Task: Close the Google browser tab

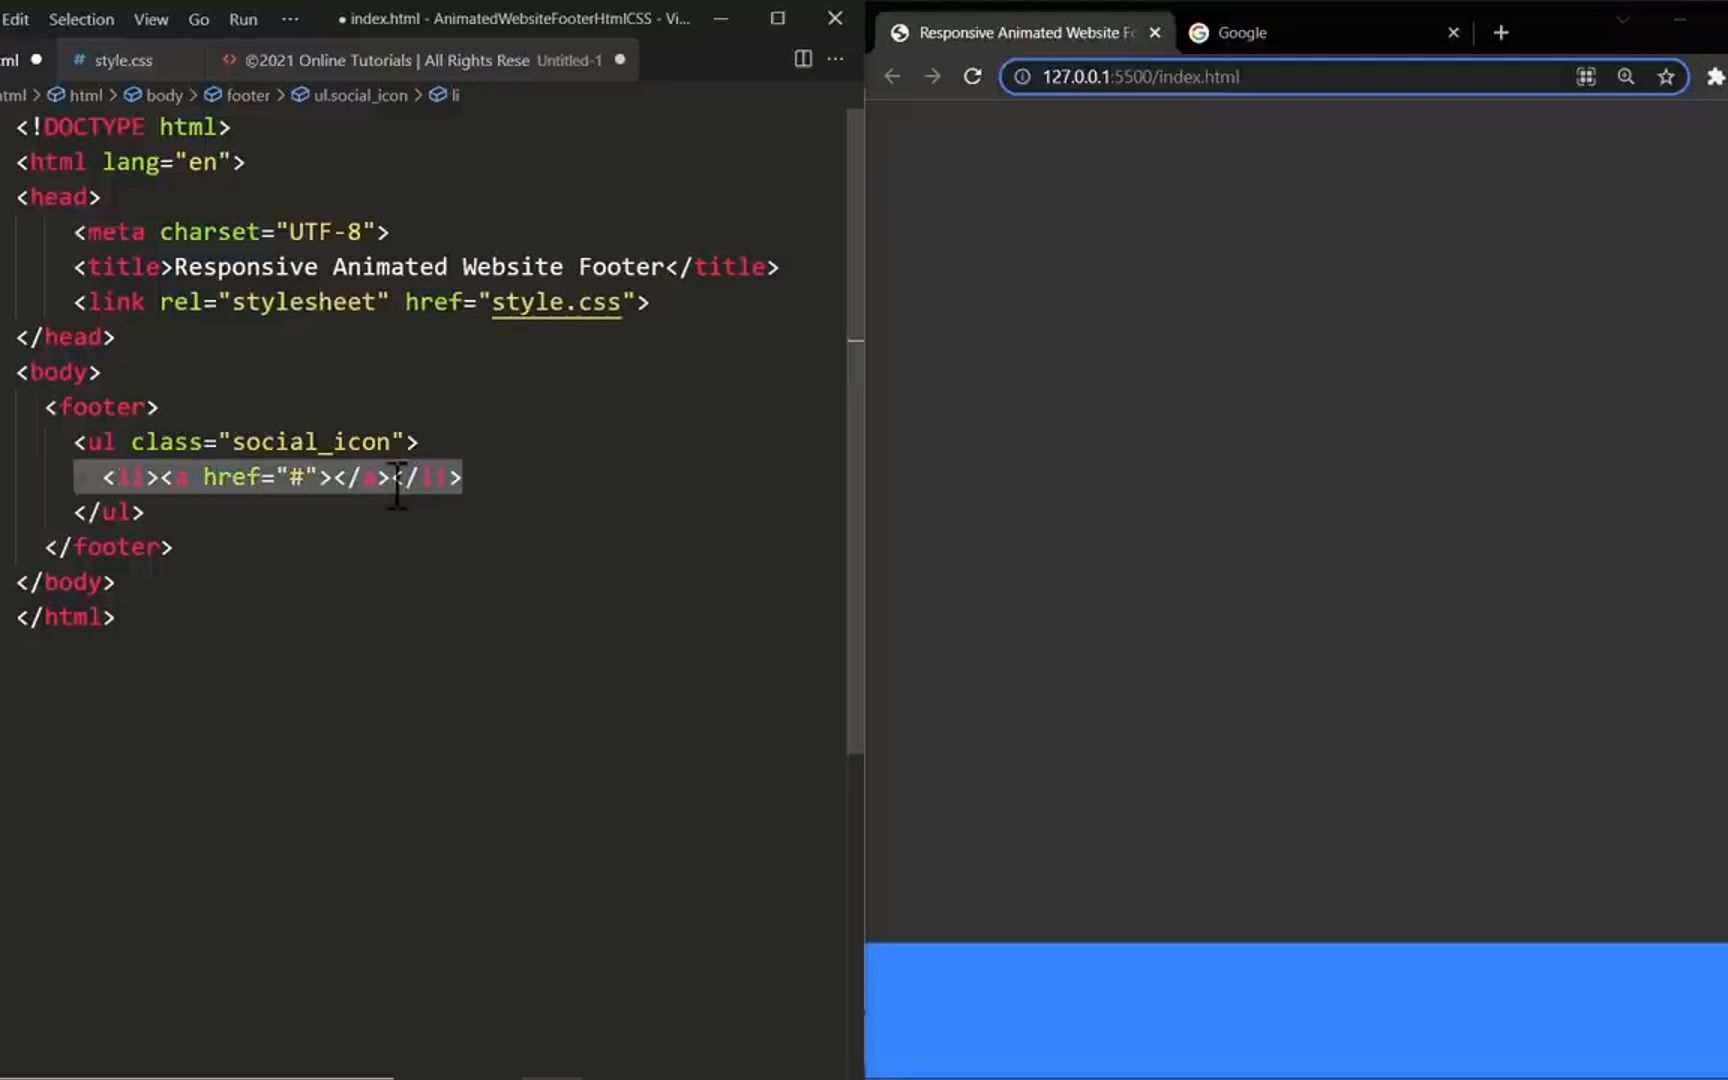Action: 1454,33
